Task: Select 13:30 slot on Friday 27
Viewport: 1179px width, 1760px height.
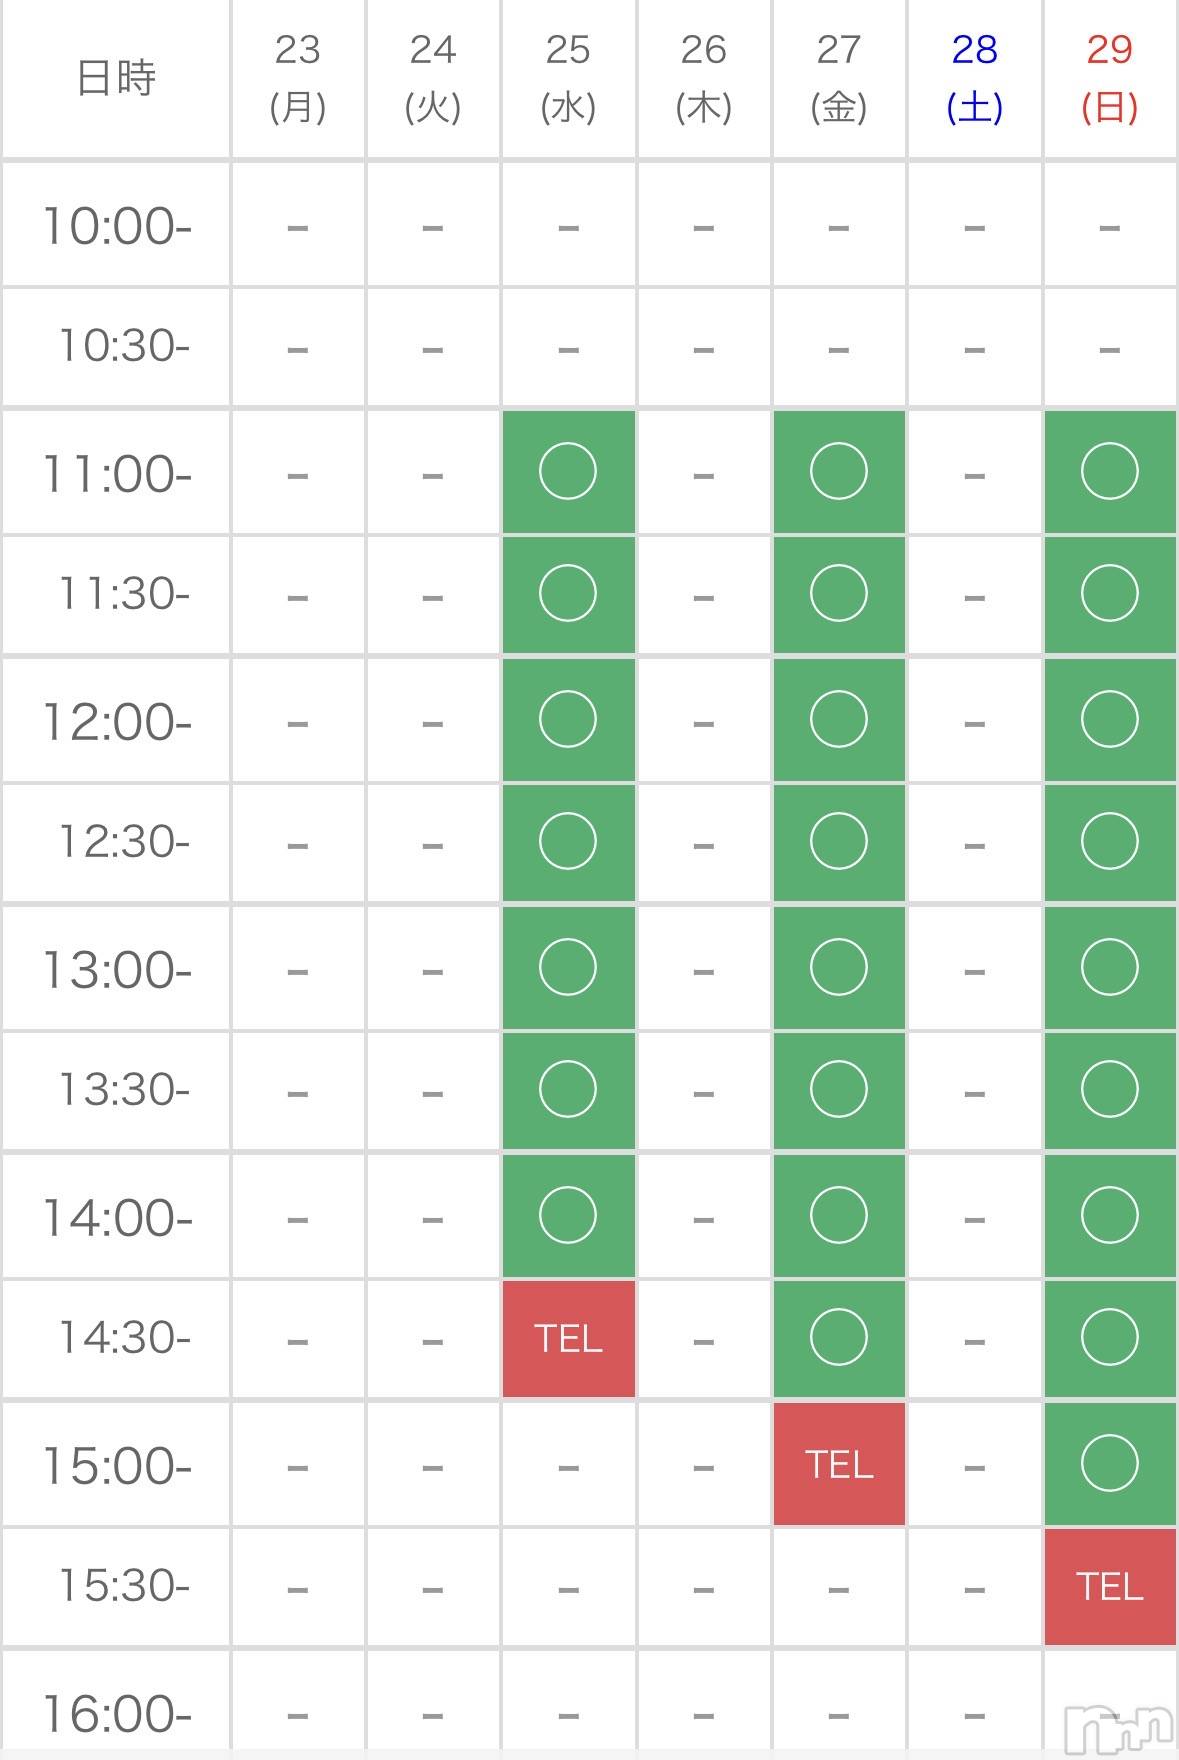Action: click(838, 1090)
